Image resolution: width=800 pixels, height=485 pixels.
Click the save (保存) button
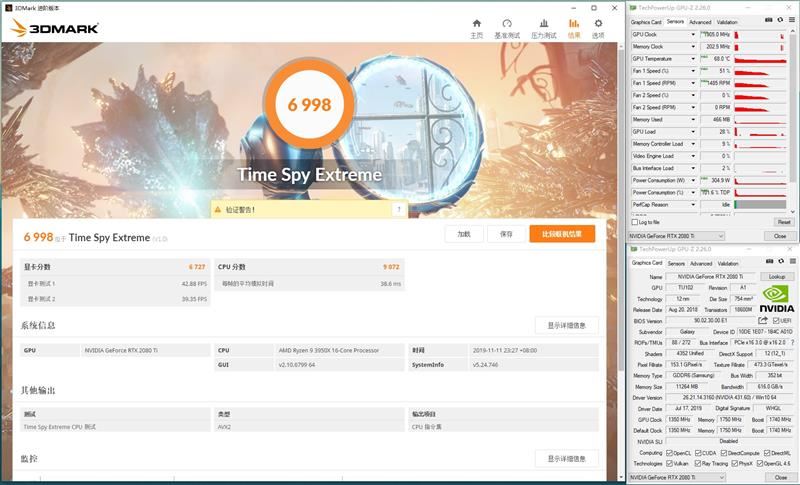click(506, 234)
